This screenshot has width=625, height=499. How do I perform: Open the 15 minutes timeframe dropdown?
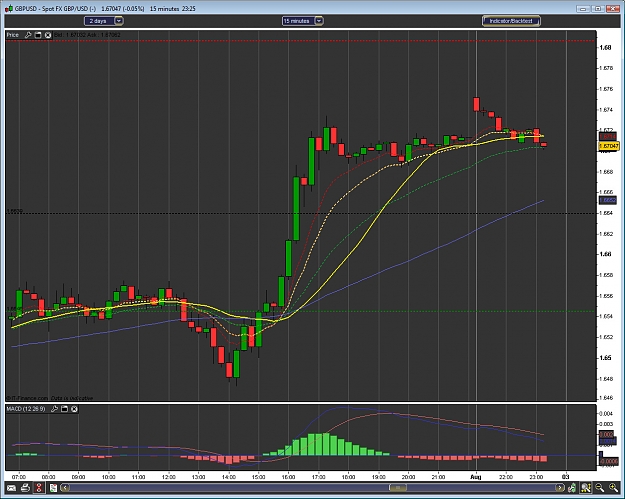tap(302, 21)
